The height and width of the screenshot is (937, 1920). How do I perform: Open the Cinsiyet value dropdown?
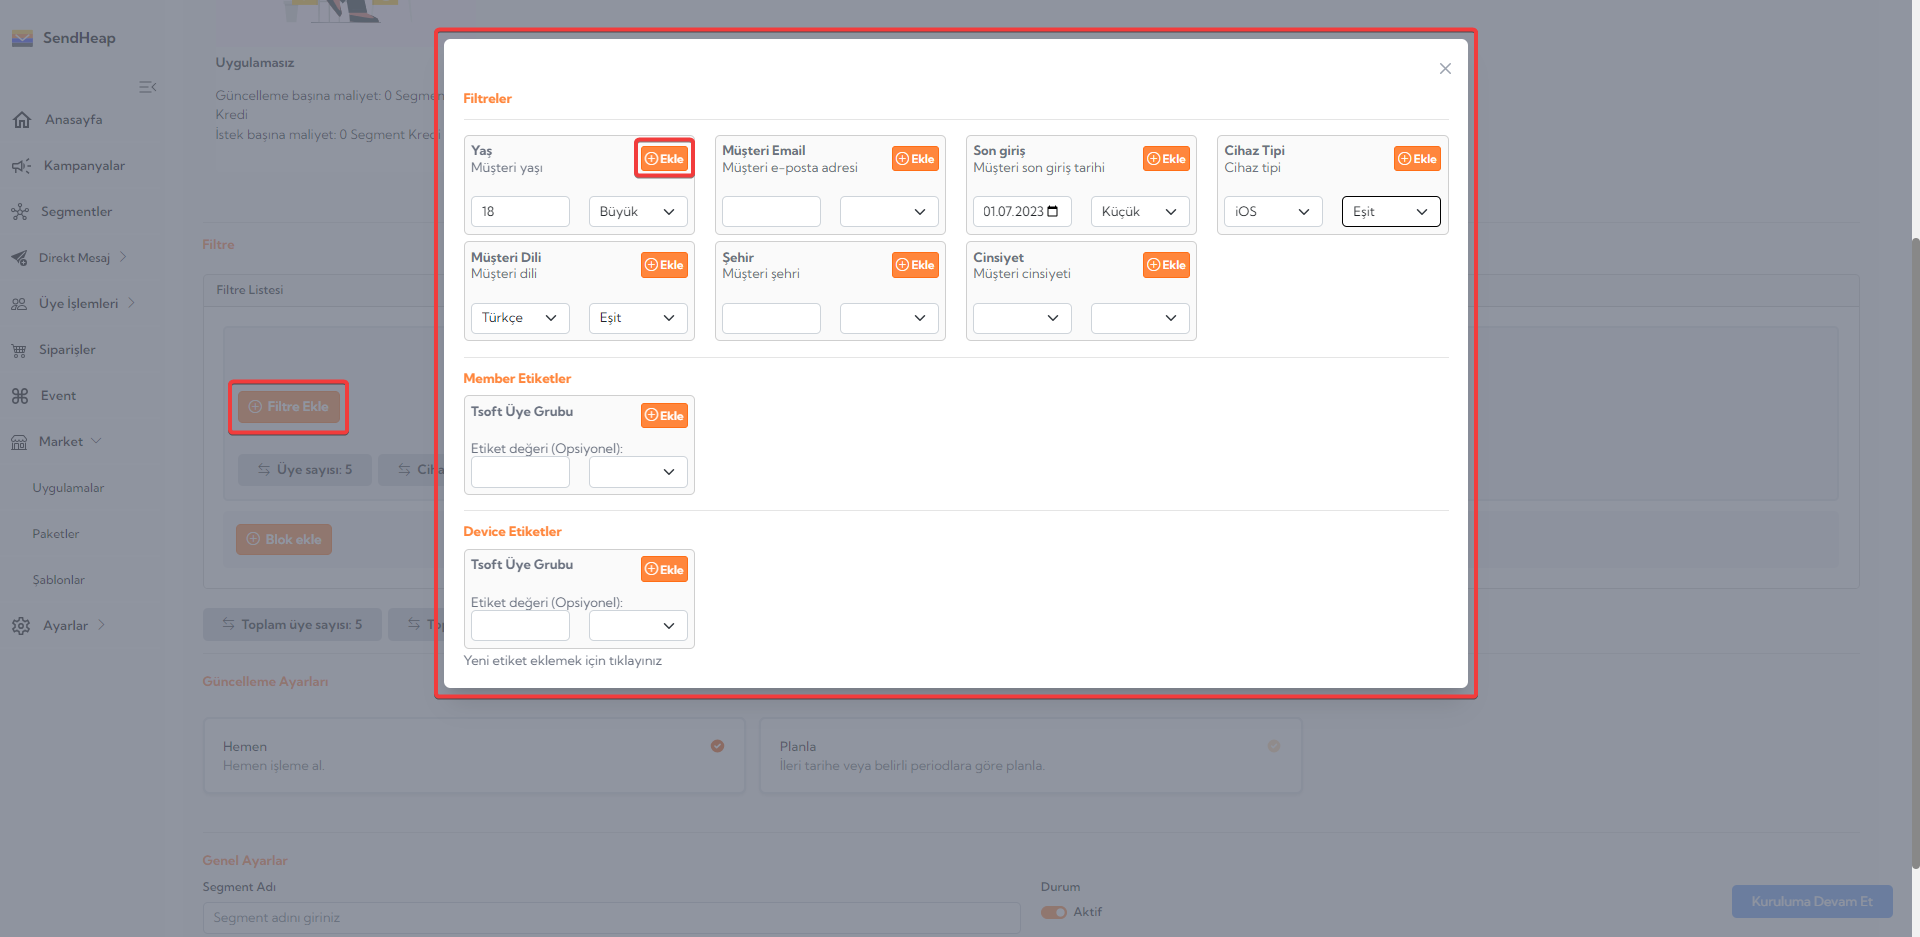1022,318
